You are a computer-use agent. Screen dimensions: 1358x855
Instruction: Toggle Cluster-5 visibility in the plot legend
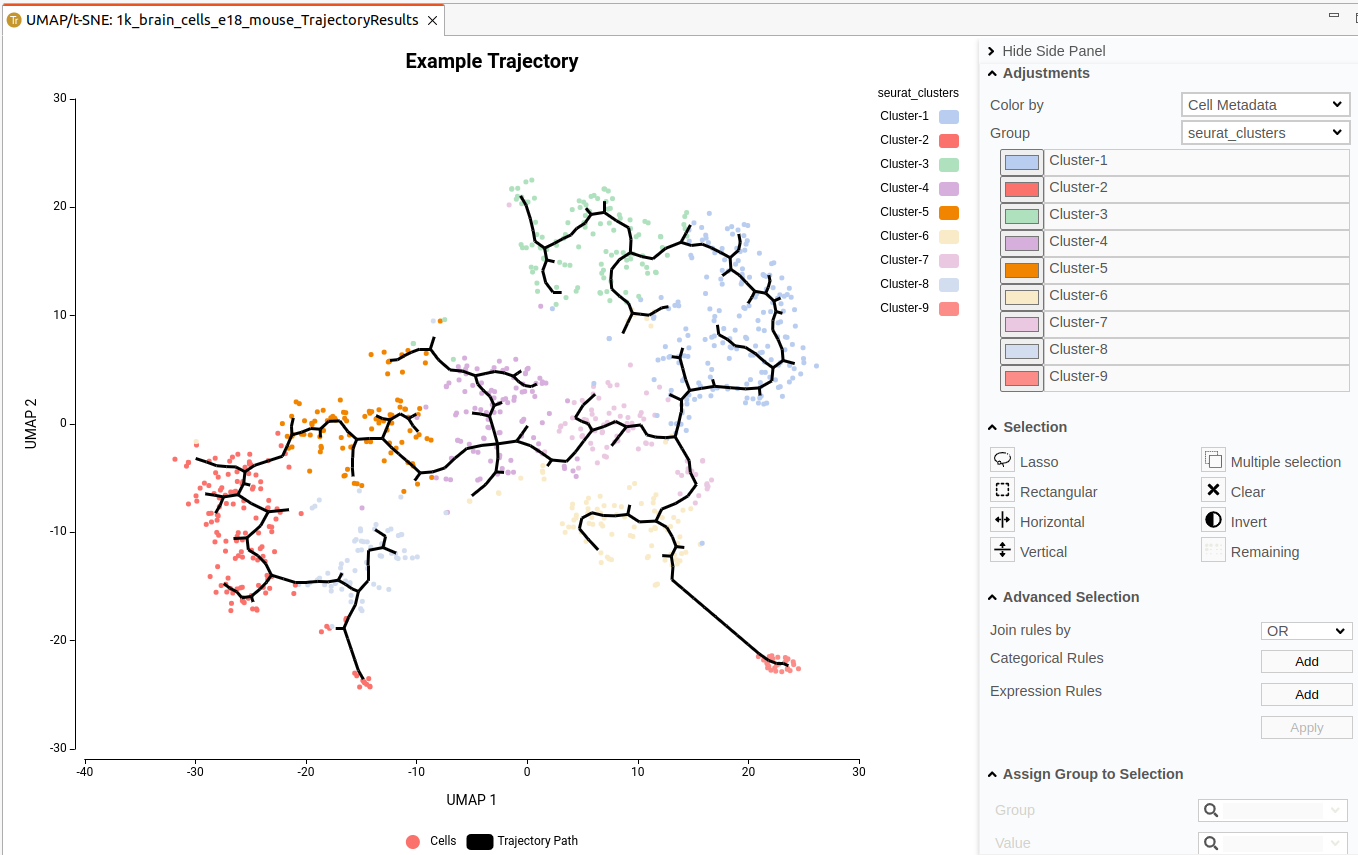pyautogui.click(x=918, y=212)
